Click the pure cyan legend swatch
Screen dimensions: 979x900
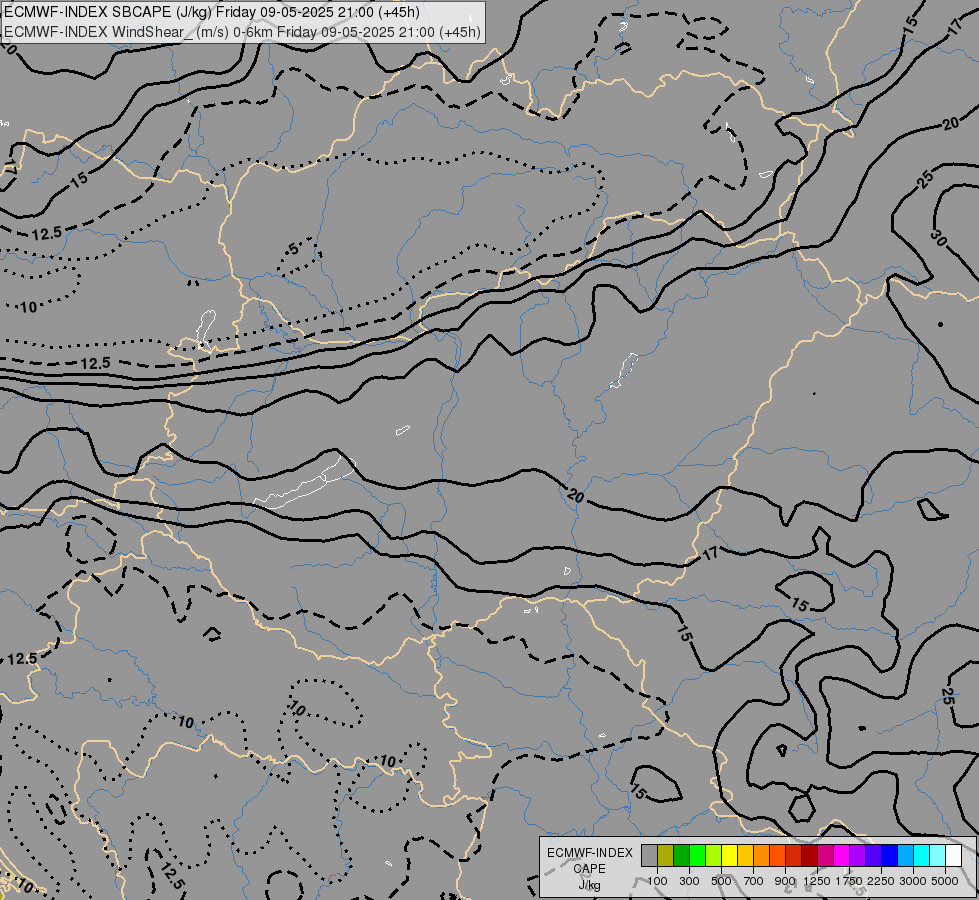tap(922, 856)
